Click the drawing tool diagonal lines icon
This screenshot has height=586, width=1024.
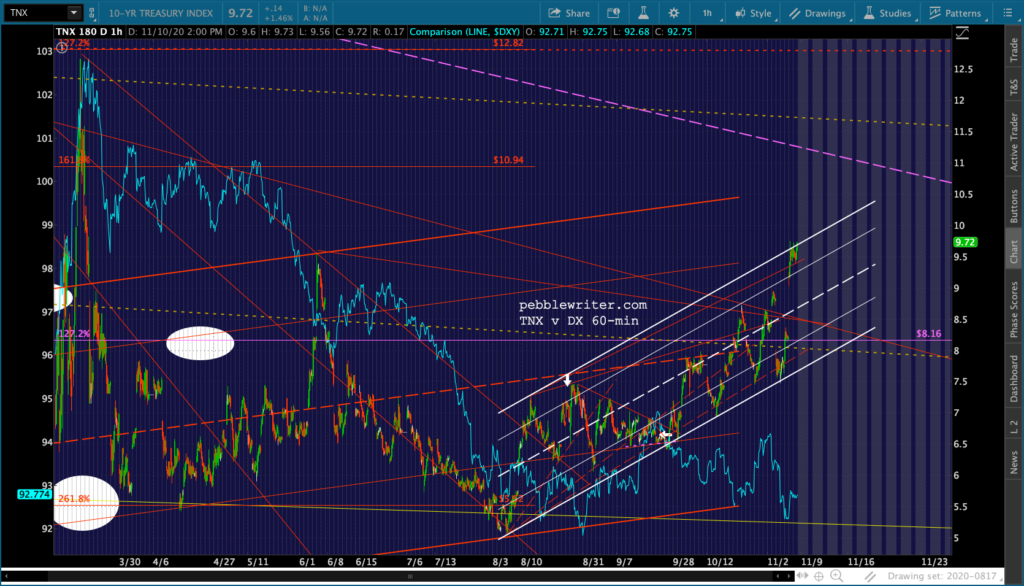[870, 576]
